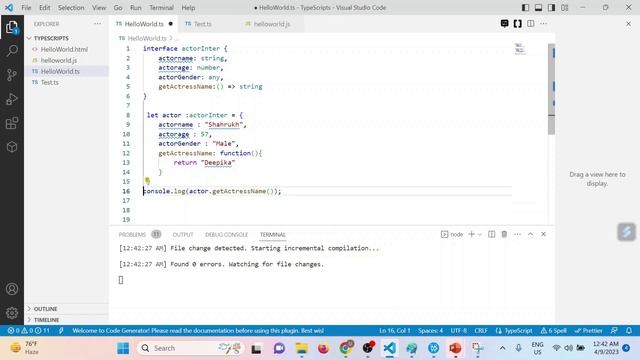
Task: Open the Manage gear icon
Action: click(12, 313)
